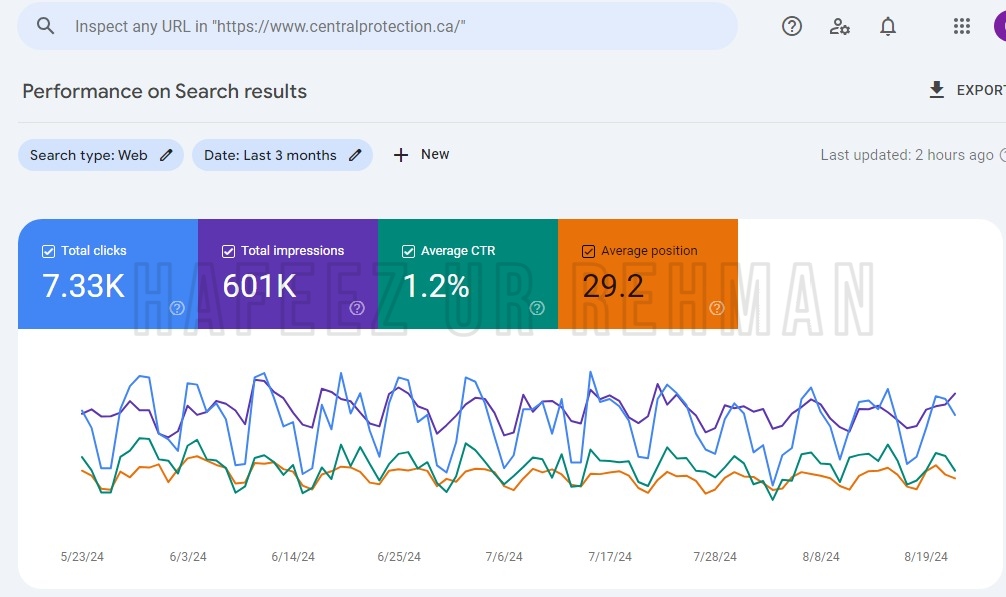Click pencil icon on Date chip
The height and width of the screenshot is (597, 1006).
coord(355,155)
